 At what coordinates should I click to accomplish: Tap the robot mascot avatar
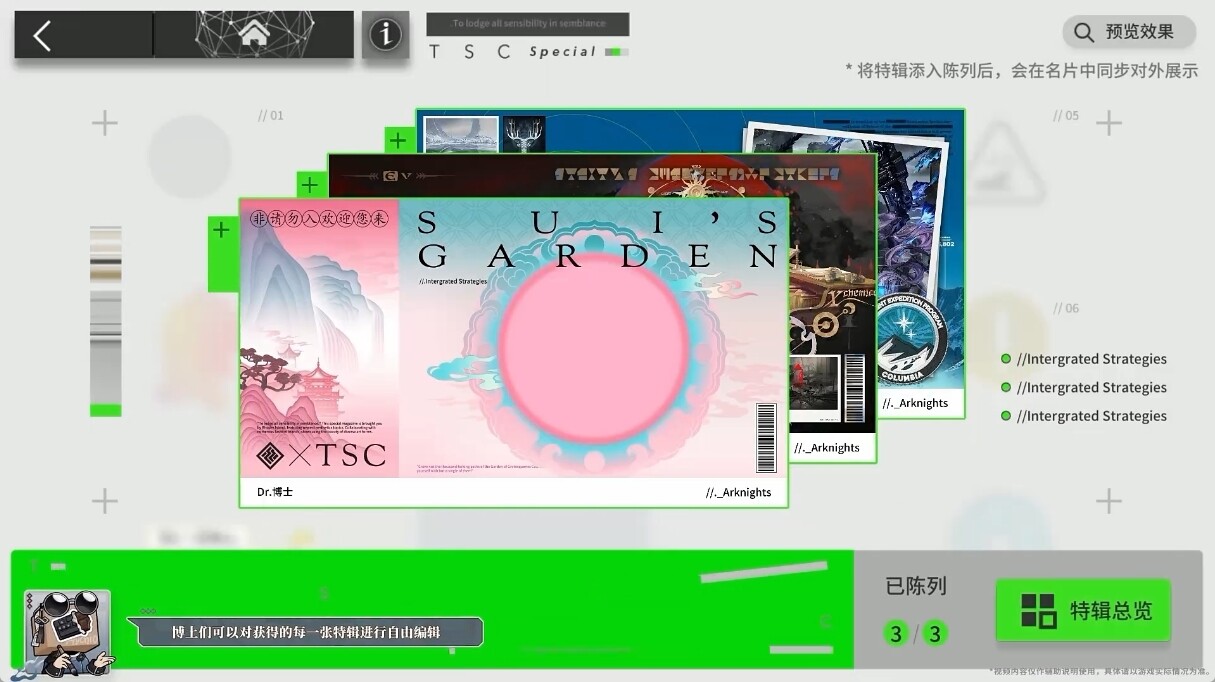point(68,632)
